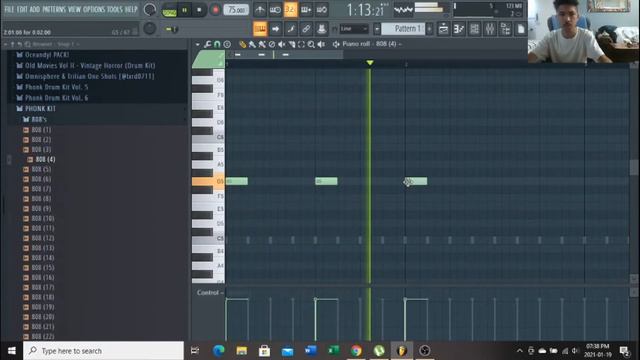Toggle the piano roll magnet snap icon
The height and width of the screenshot is (360, 640).
217,44
